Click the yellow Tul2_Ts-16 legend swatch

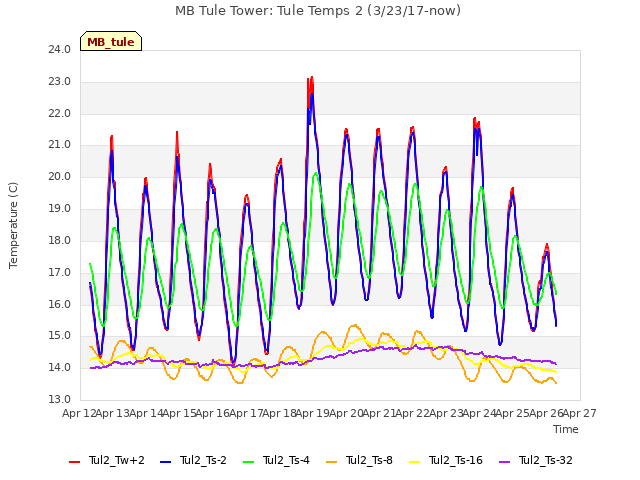click(414, 462)
